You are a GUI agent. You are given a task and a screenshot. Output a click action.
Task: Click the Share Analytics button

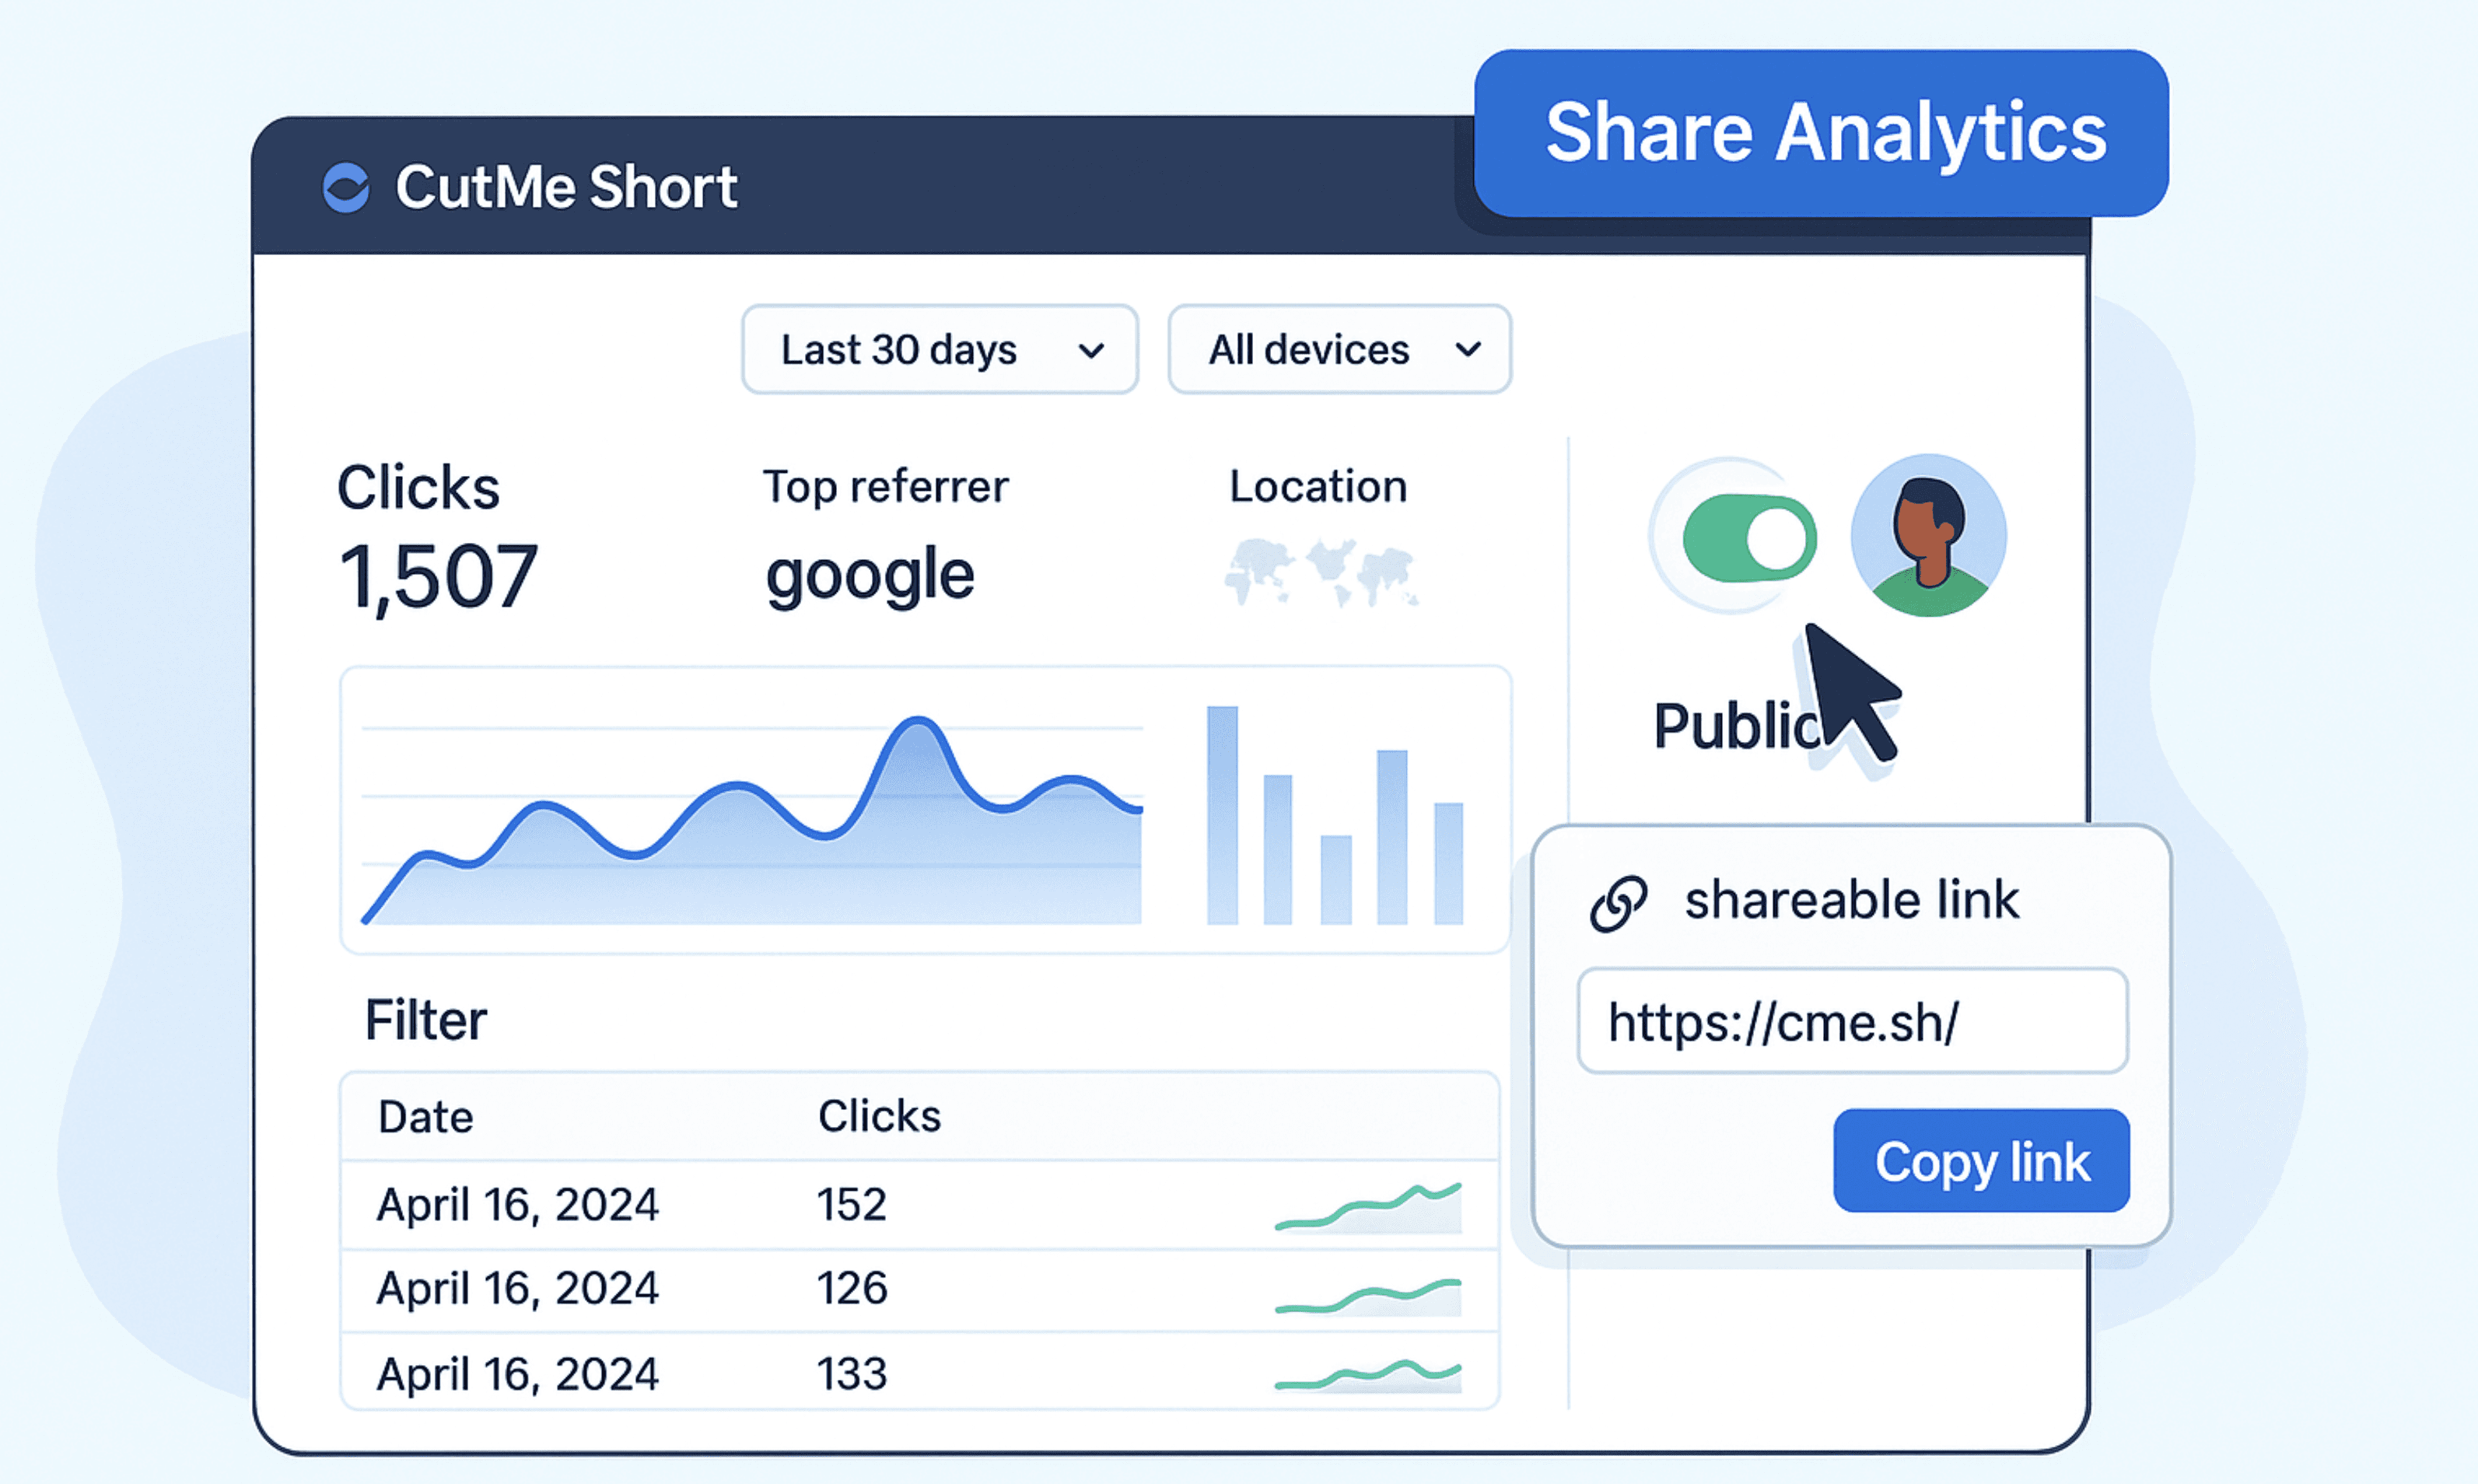(x=1821, y=133)
